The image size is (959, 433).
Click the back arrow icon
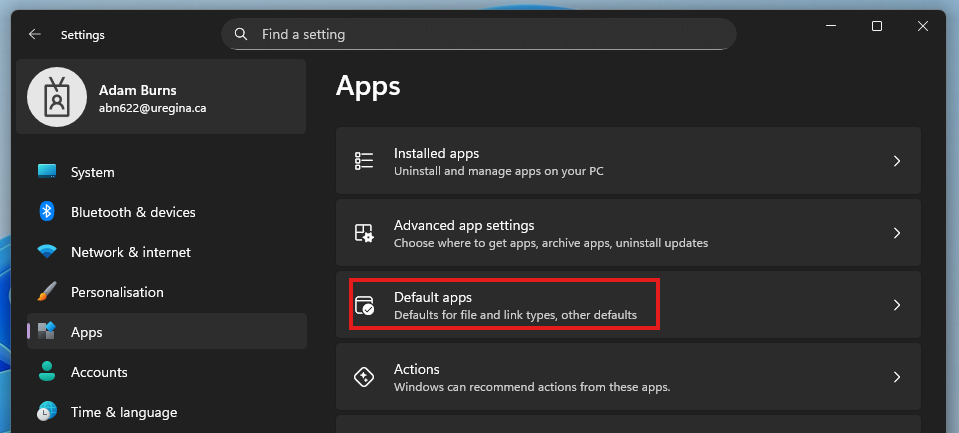click(x=34, y=34)
